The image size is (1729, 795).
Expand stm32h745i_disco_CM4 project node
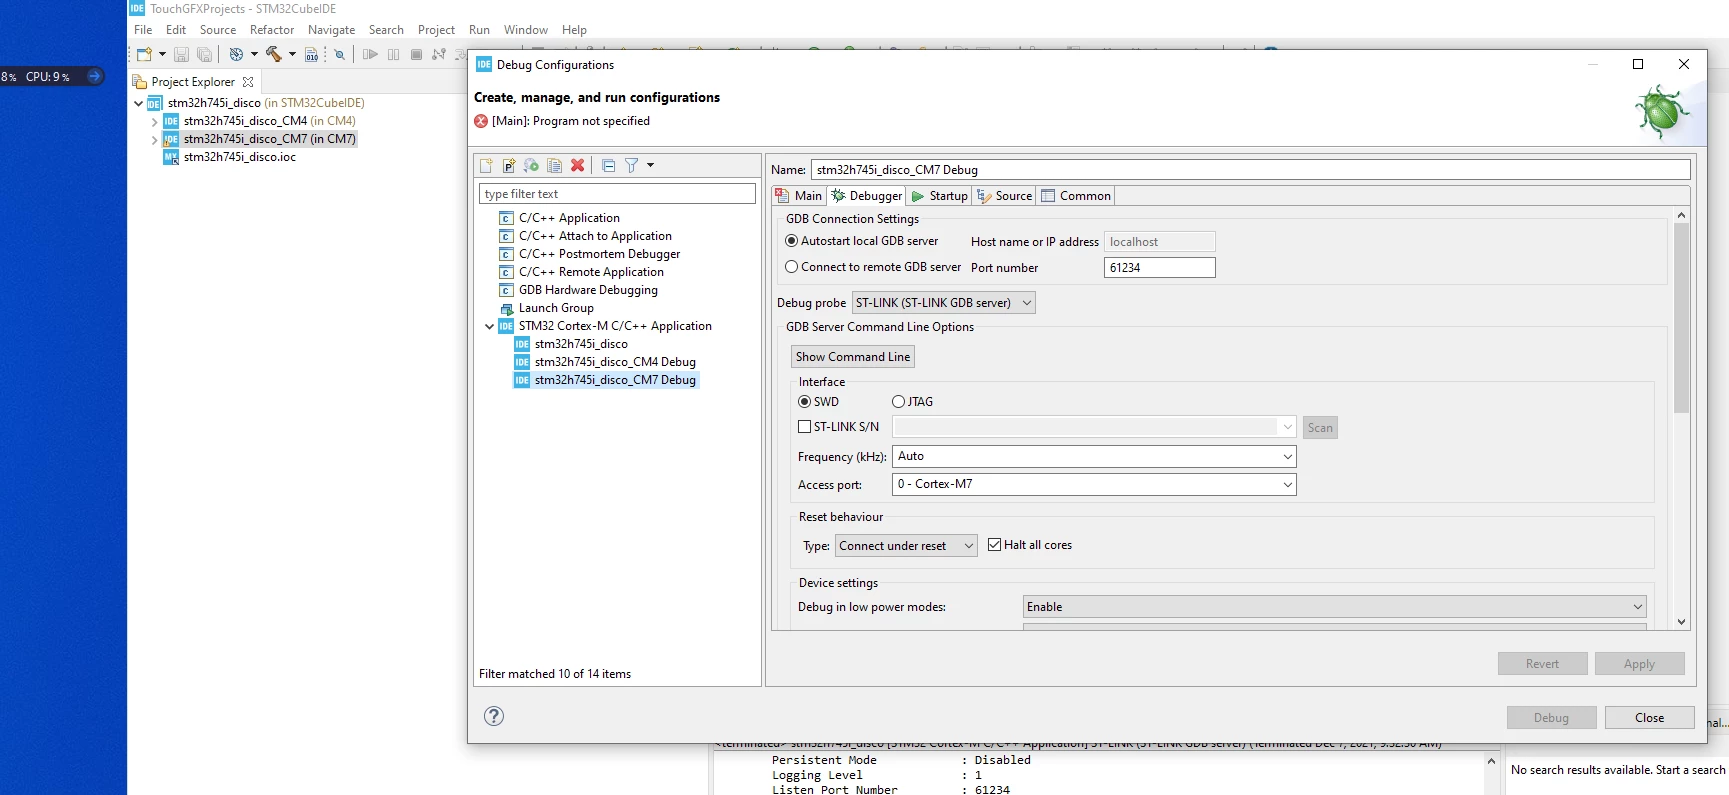(154, 121)
